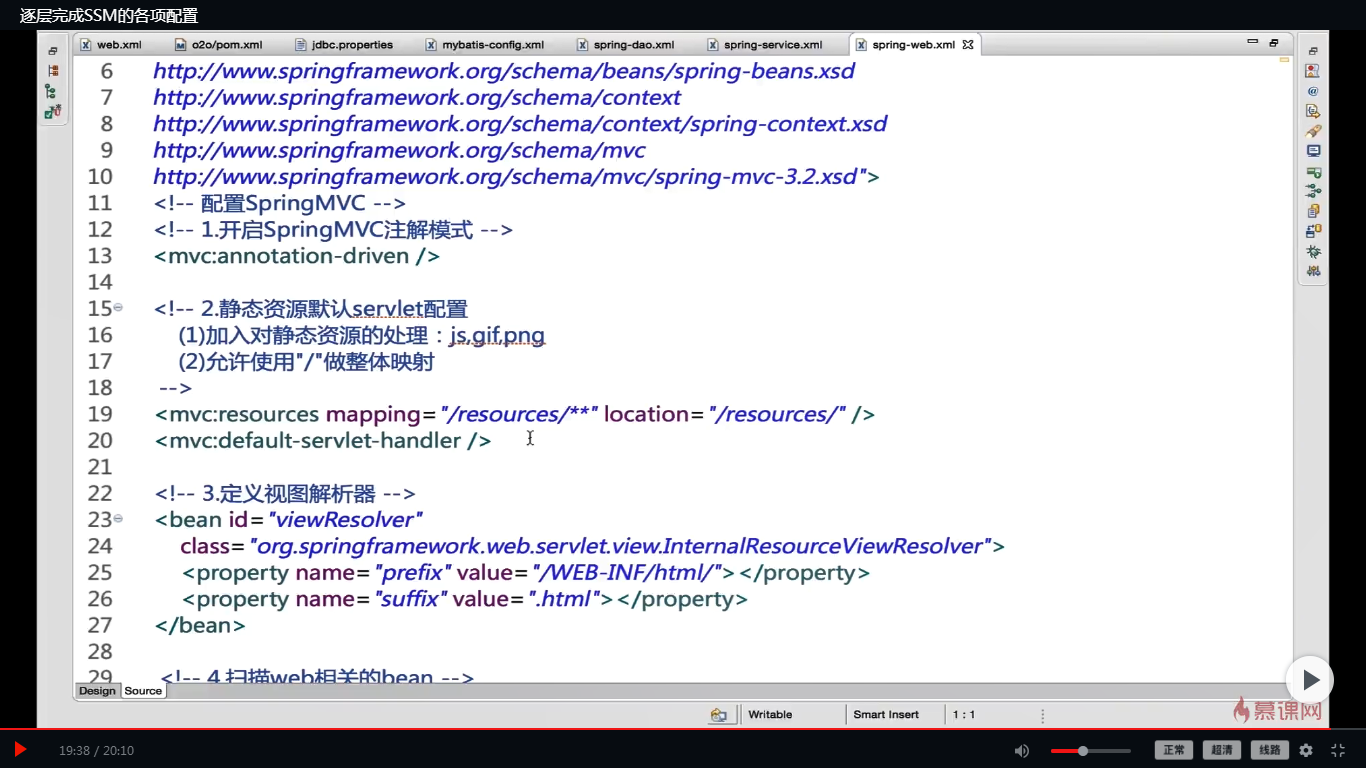1366x768 pixels.
Task: Switch to the Design tab of the XML editor
Action: coord(97,691)
